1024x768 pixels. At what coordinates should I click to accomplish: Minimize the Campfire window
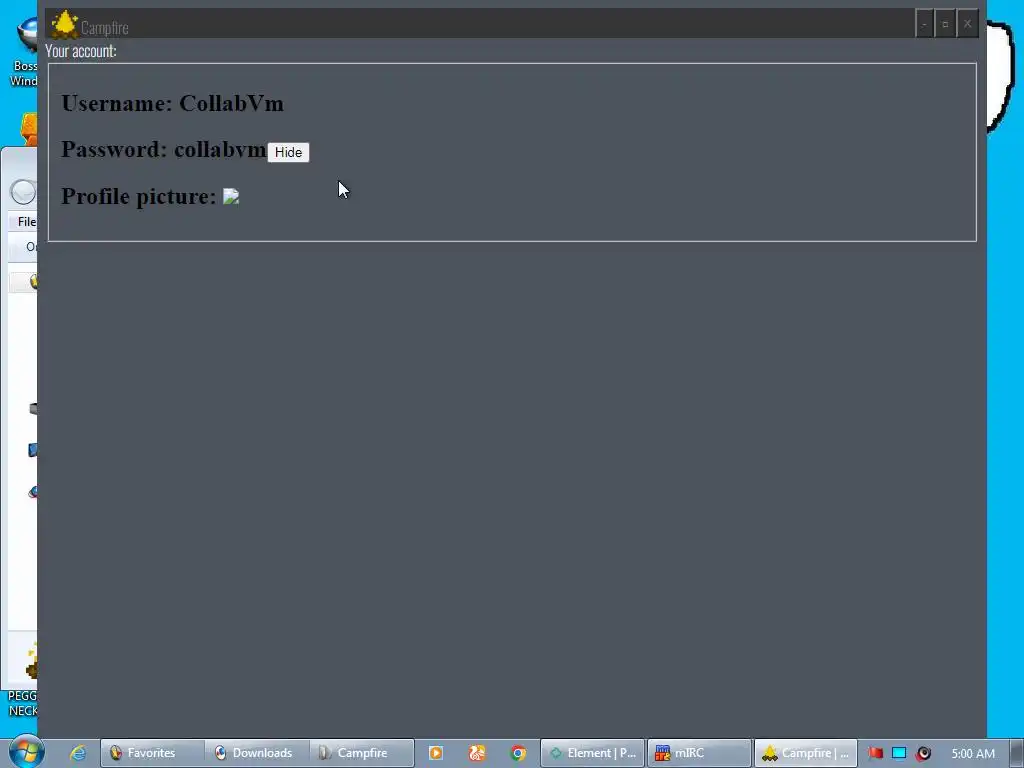pyautogui.click(x=924, y=24)
